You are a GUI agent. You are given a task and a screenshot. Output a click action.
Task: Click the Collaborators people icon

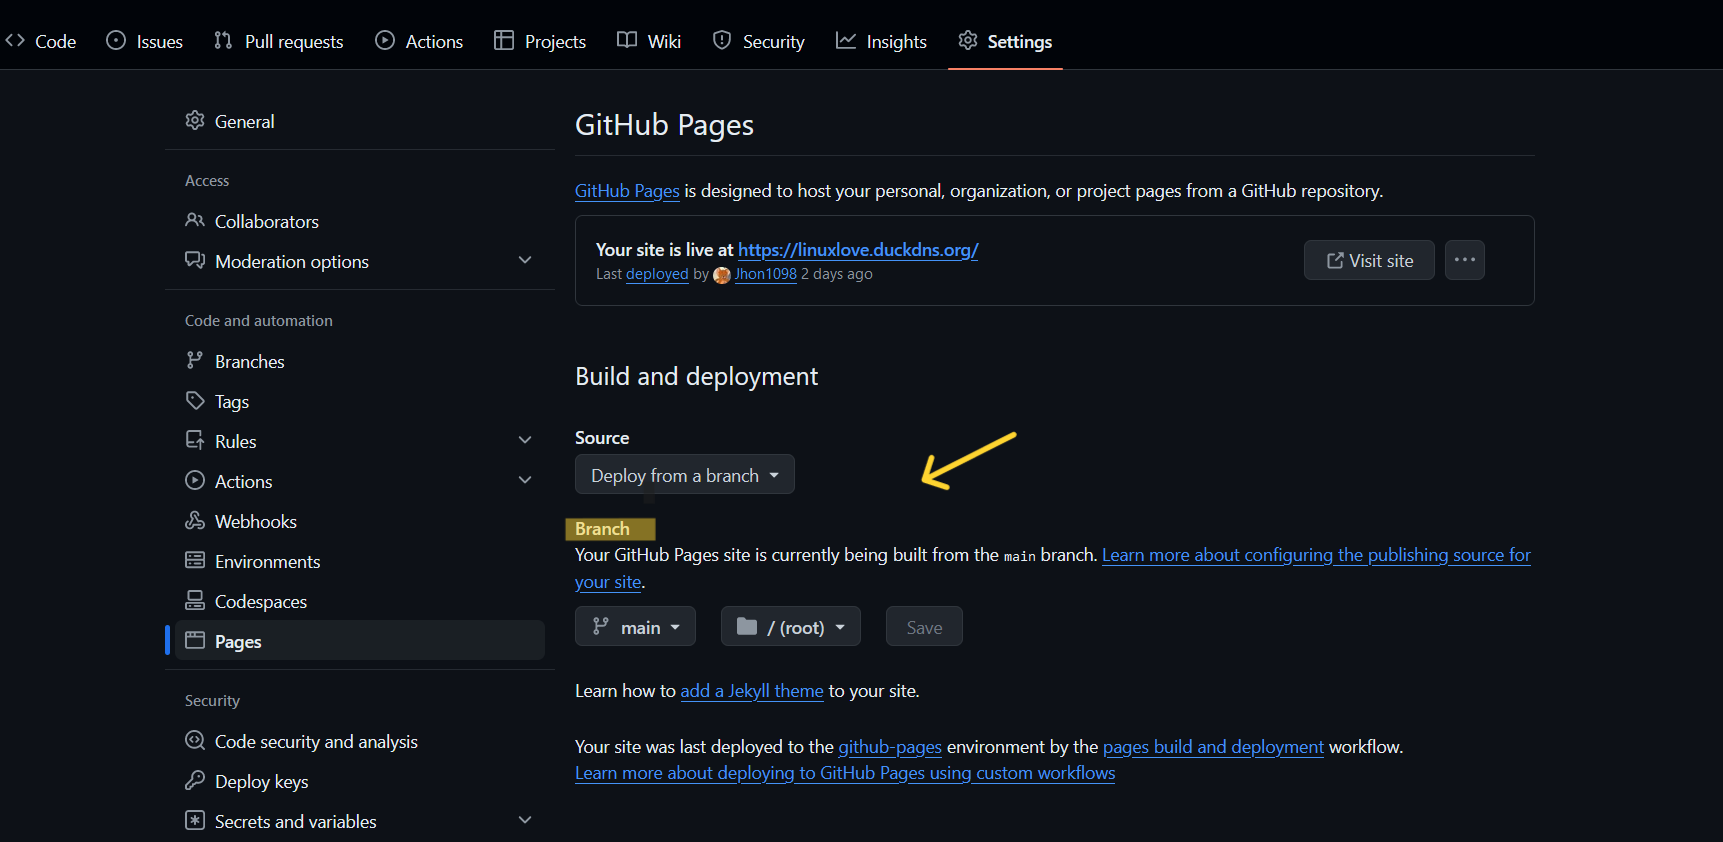[x=195, y=220]
